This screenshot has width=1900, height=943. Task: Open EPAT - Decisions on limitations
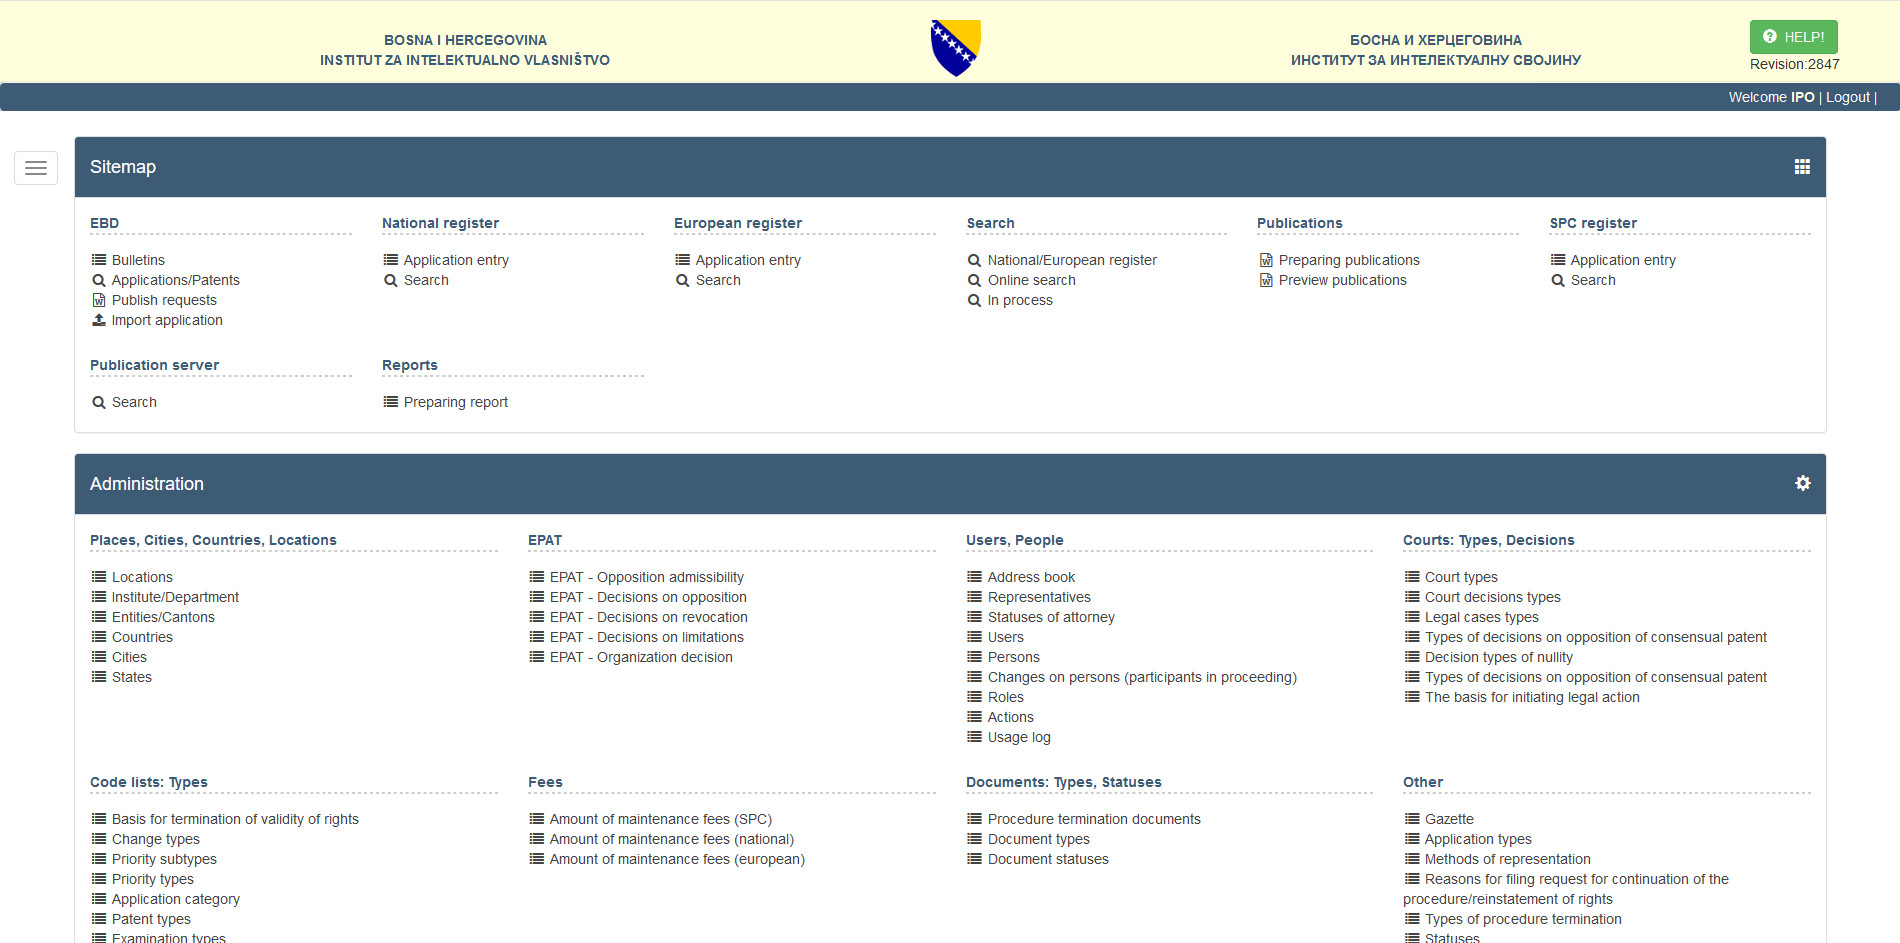coord(647,637)
